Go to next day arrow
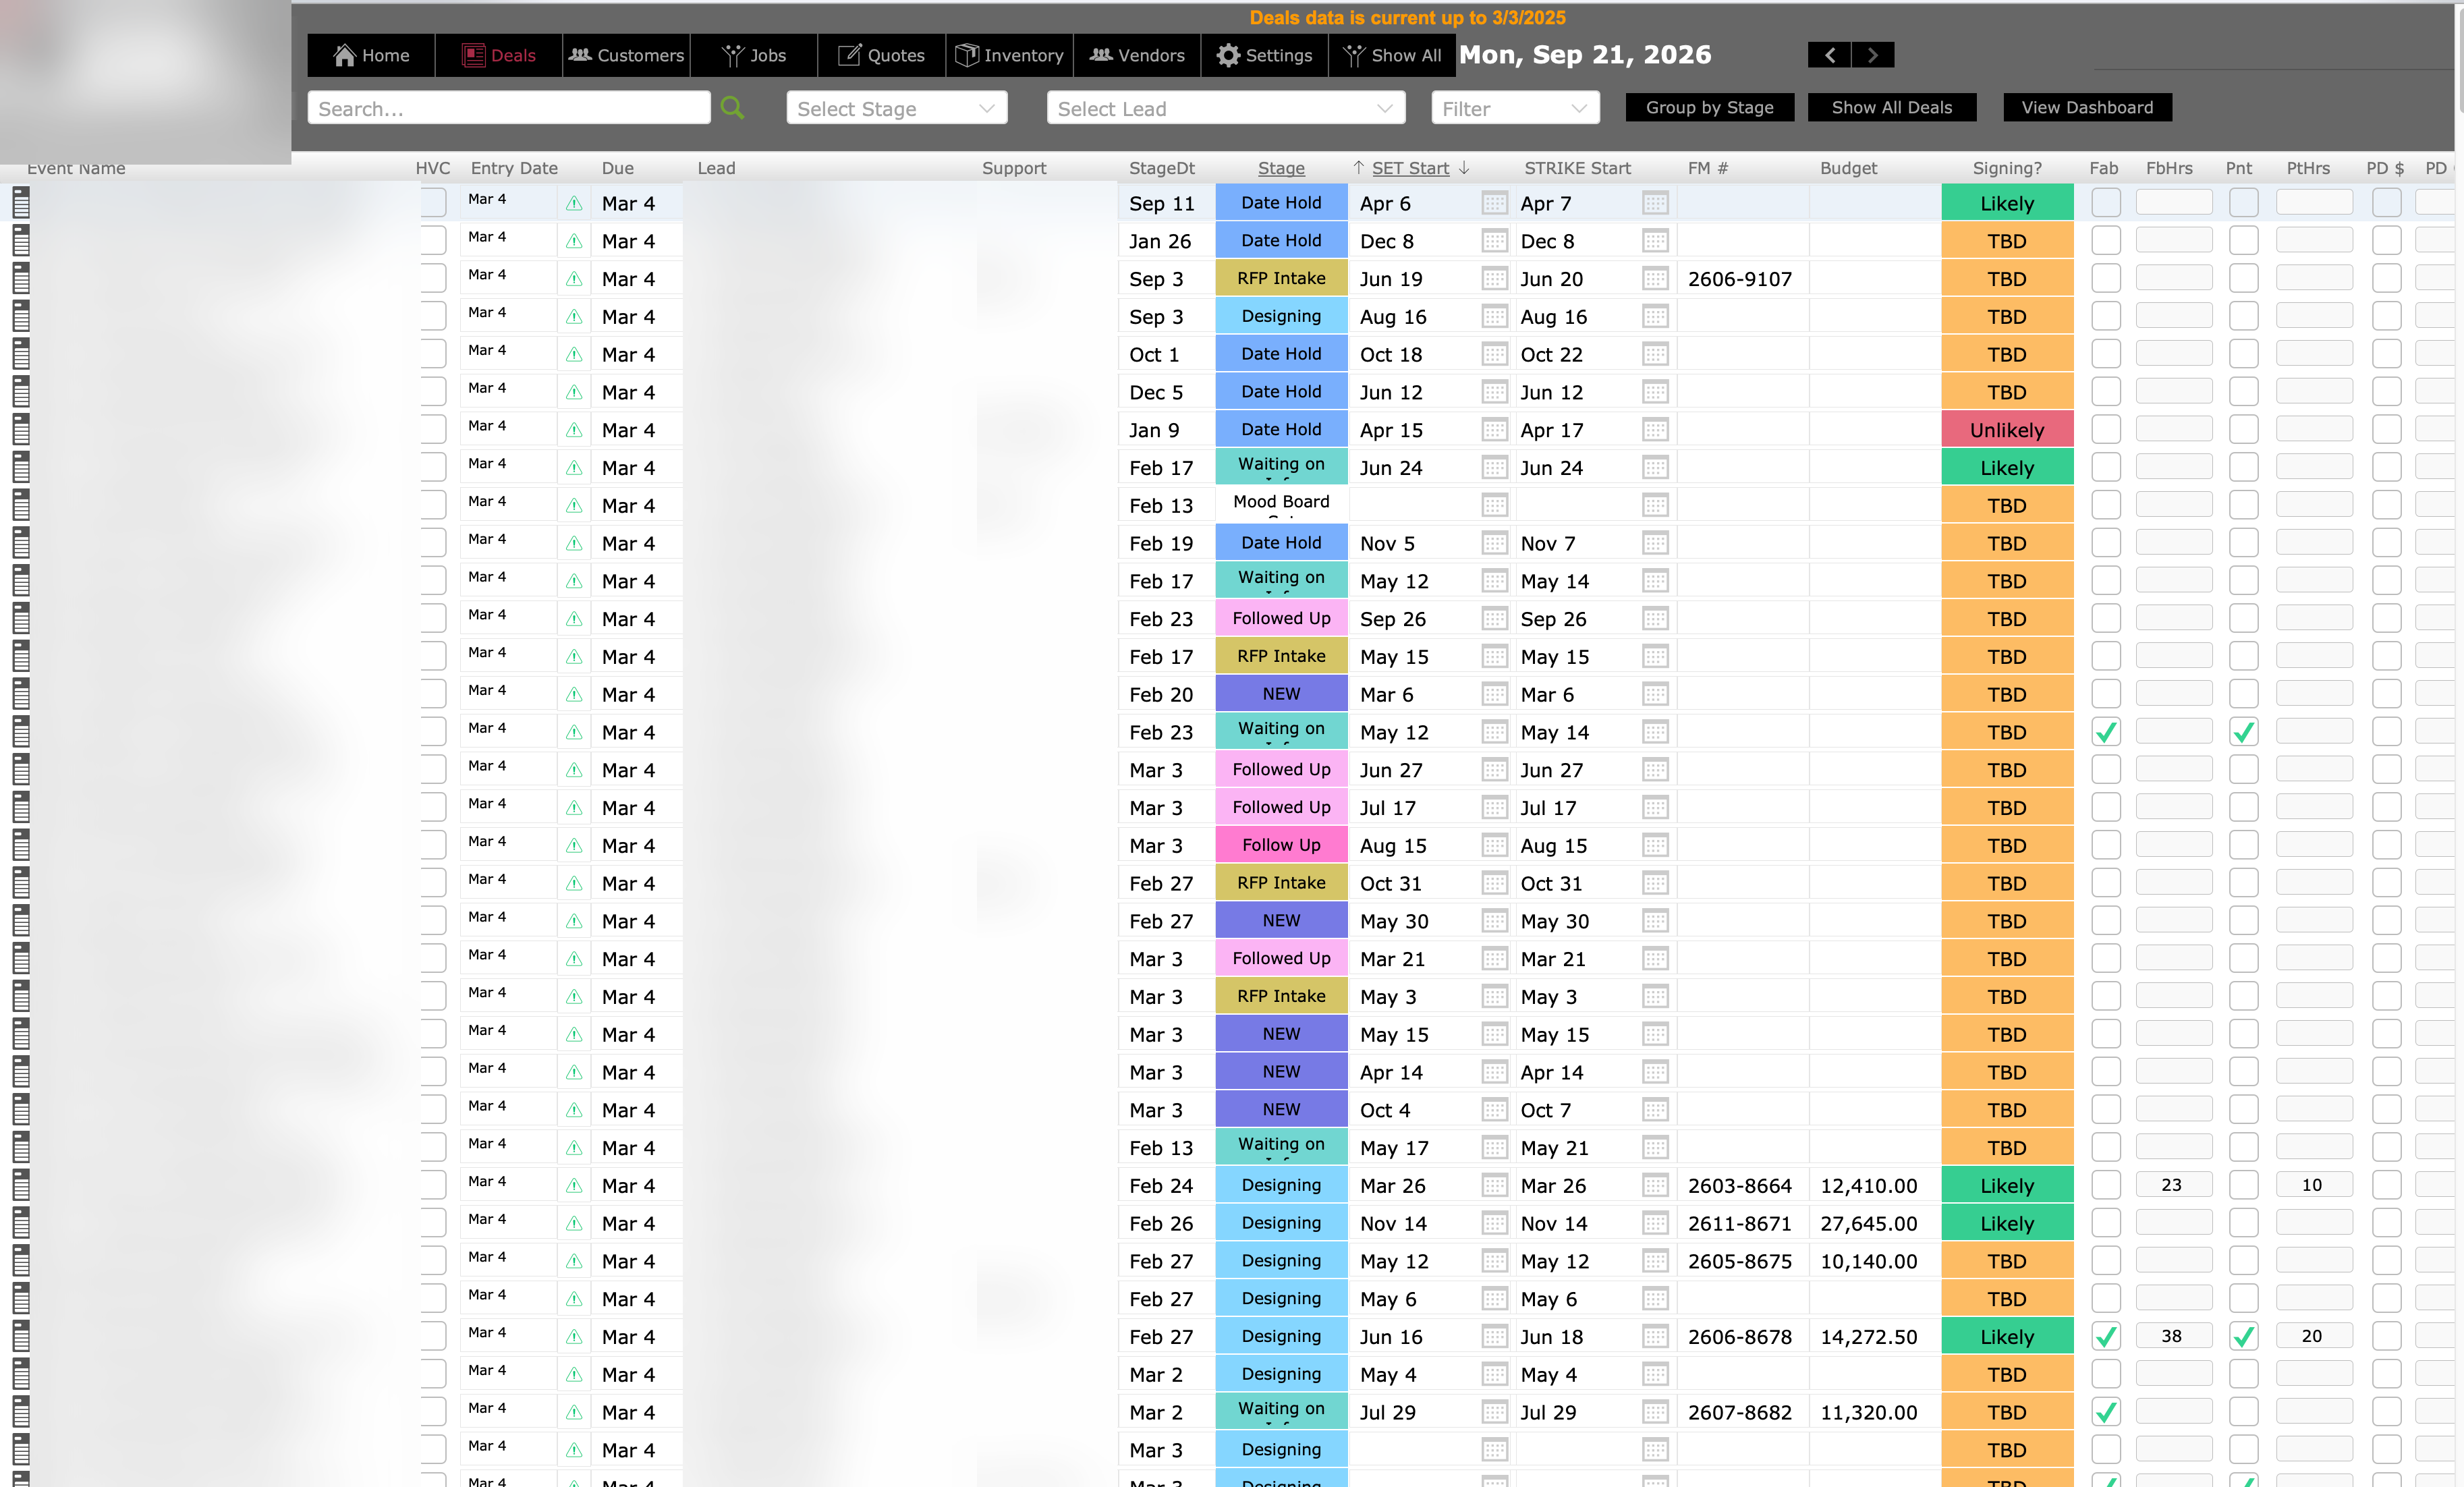Image resolution: width=2464 pixels, height=1487 pixels. coord(1873,55)
